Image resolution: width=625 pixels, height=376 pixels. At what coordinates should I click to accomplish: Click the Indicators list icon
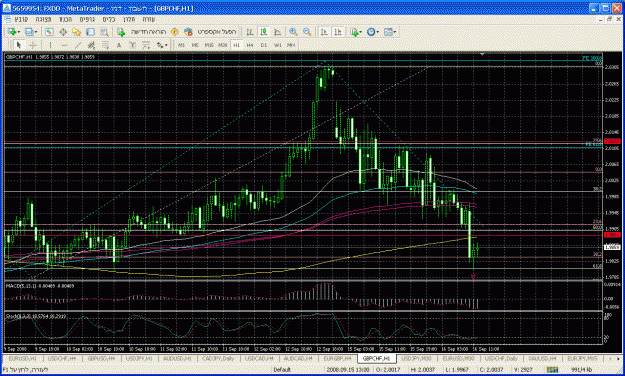(x=354, y=32)
